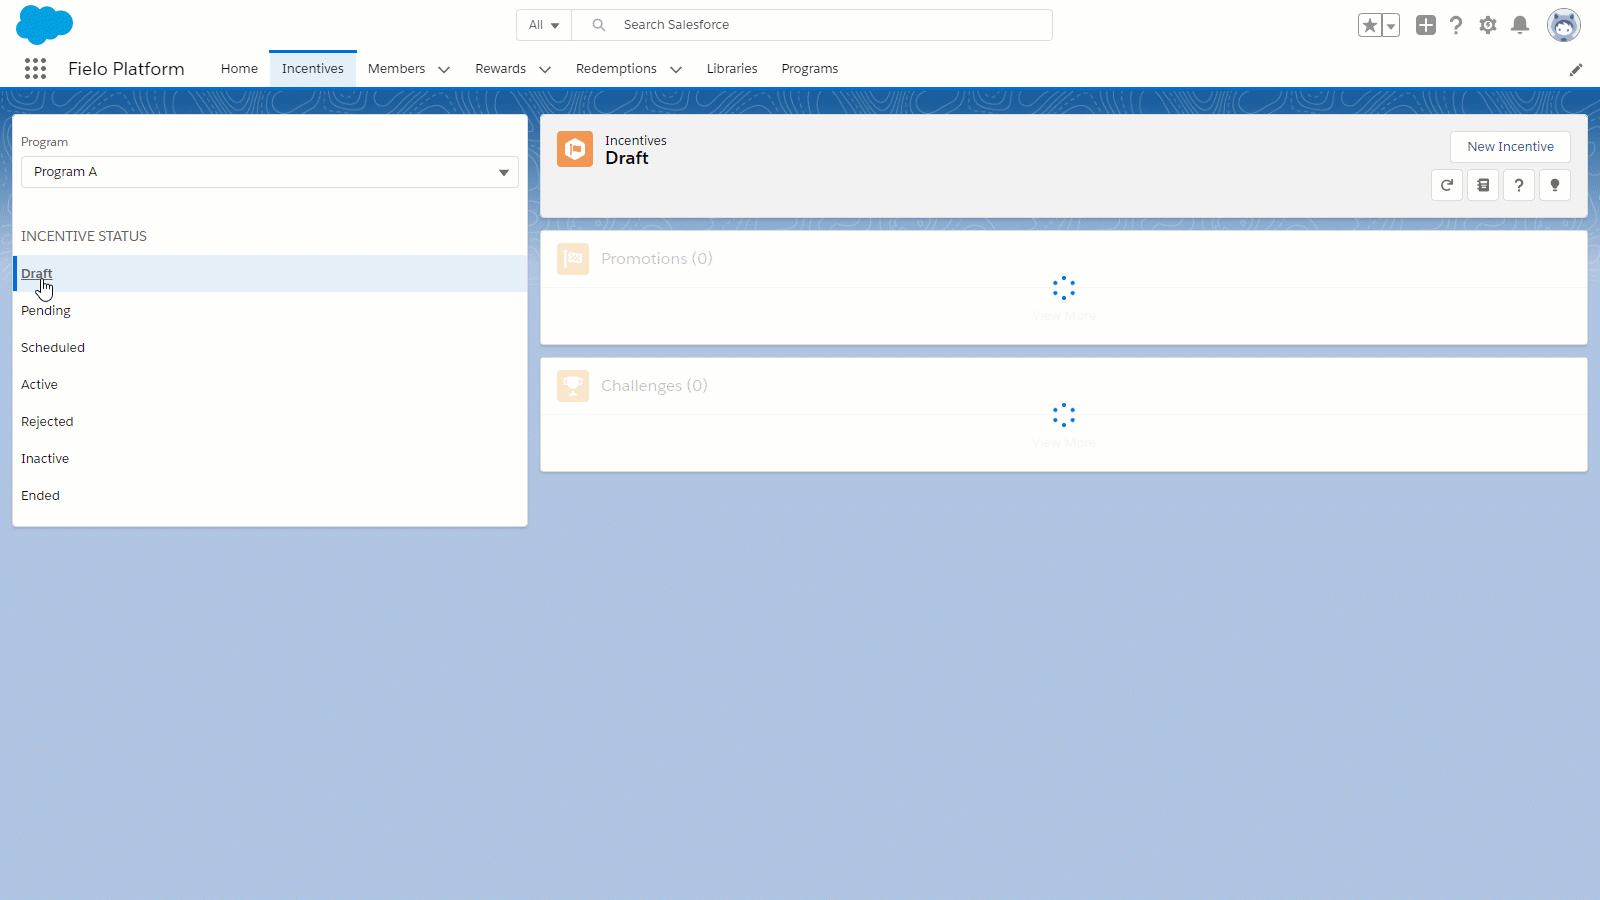This screenshot has width=1600, height=900.
Task: Click the Challenges (0) heading
Action: tap(654, 386)
